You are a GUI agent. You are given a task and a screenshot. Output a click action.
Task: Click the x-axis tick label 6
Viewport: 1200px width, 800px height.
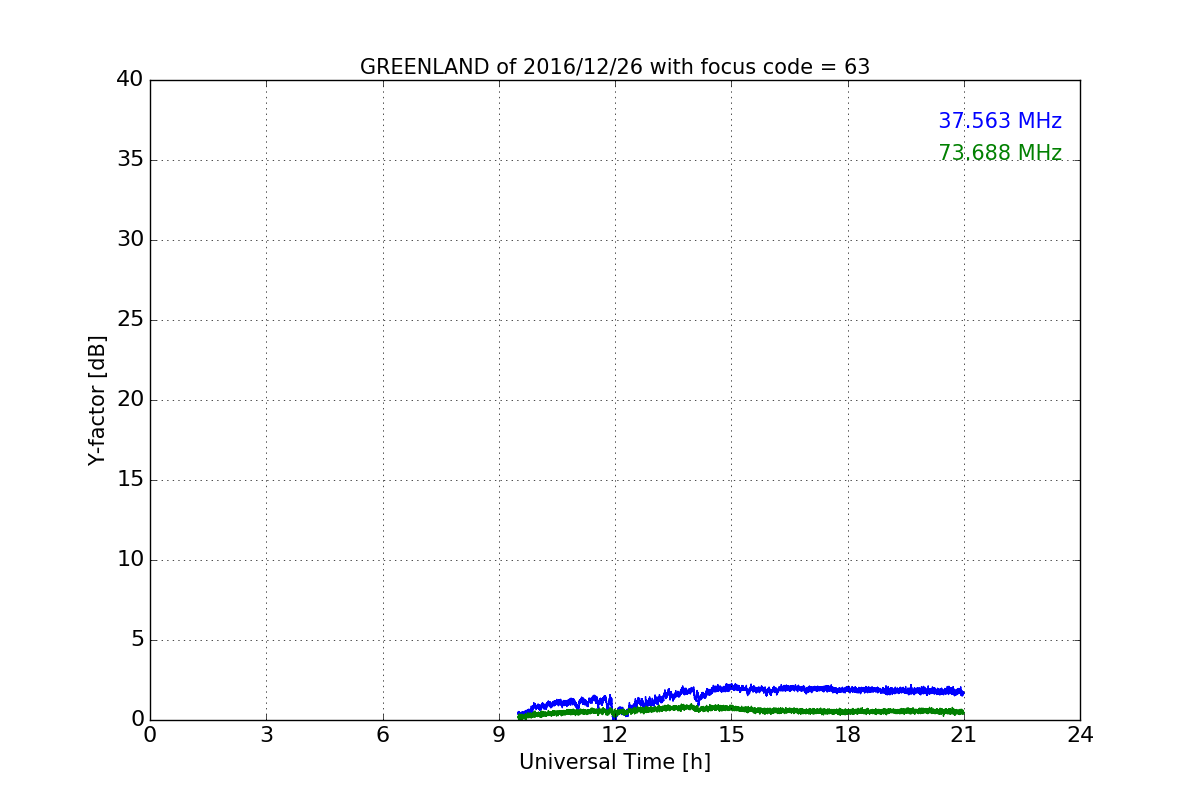(383, 735)
